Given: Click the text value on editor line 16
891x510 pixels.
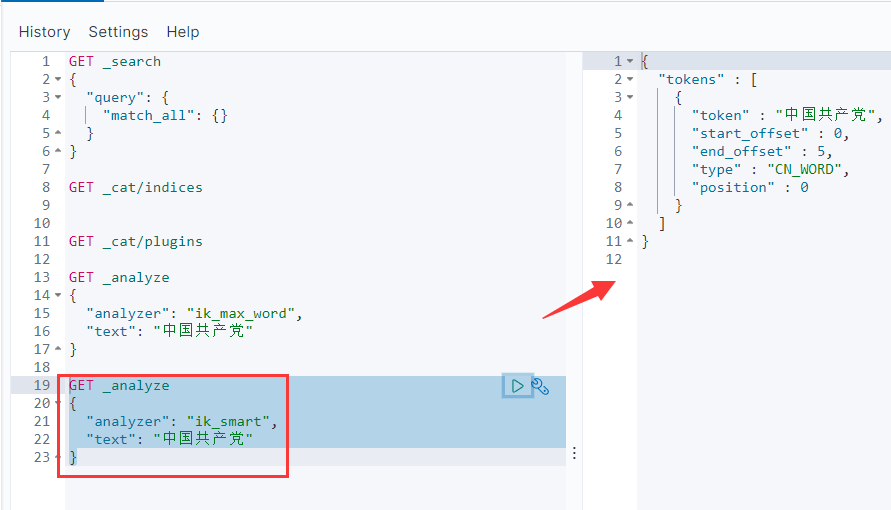Looking at the screenshot, I should 203,331.
